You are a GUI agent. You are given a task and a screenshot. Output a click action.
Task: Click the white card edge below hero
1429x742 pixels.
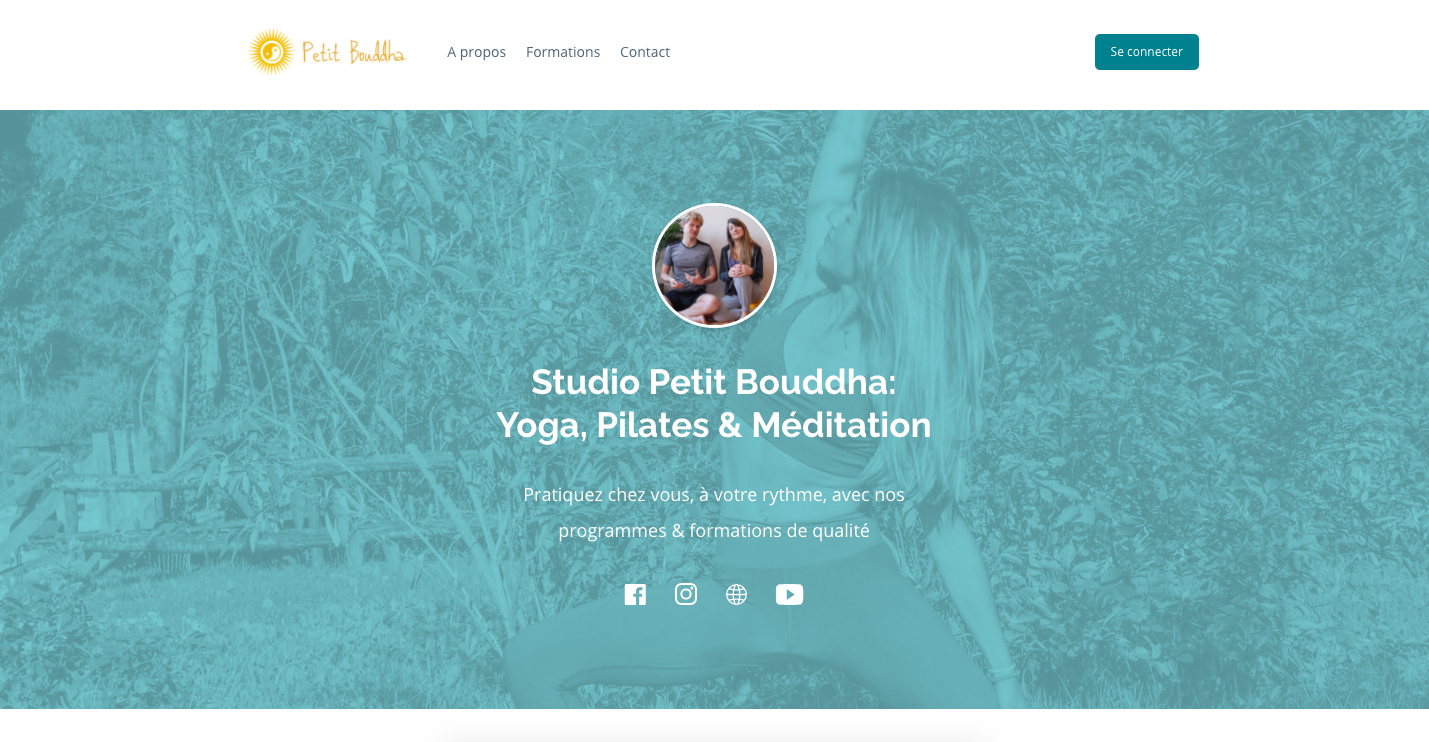tap(714, 734)
